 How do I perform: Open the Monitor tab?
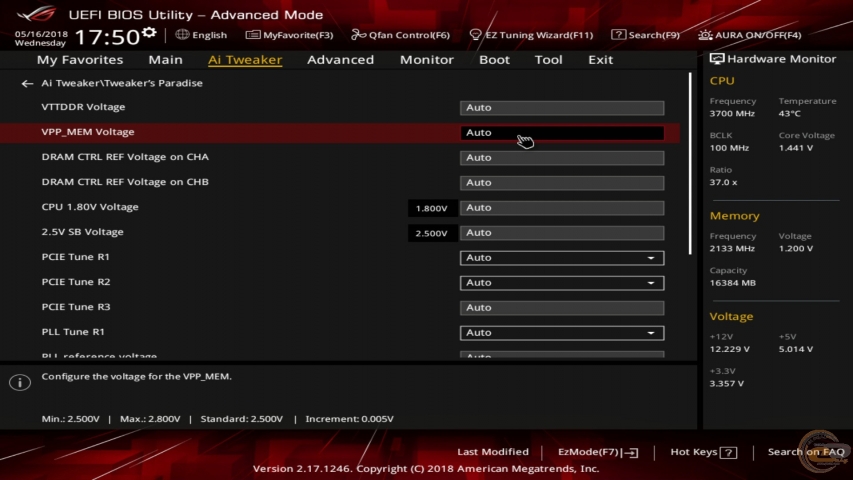[426, 60]
